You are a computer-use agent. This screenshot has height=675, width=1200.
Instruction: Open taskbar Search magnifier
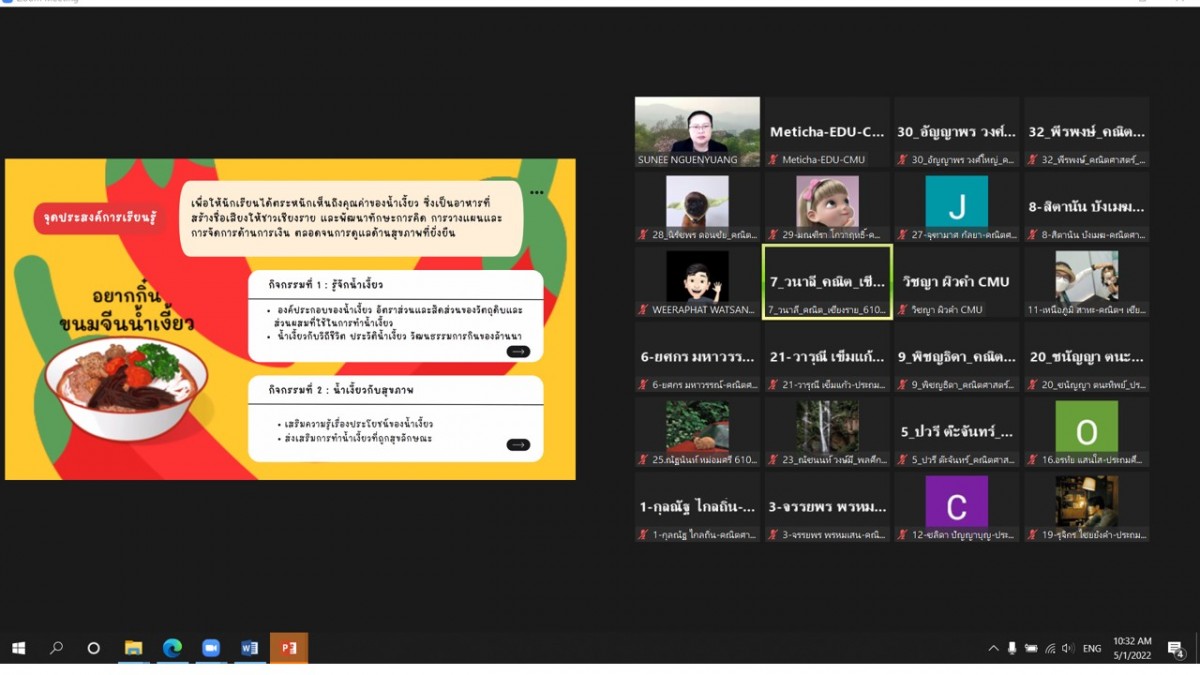point(56,648)
